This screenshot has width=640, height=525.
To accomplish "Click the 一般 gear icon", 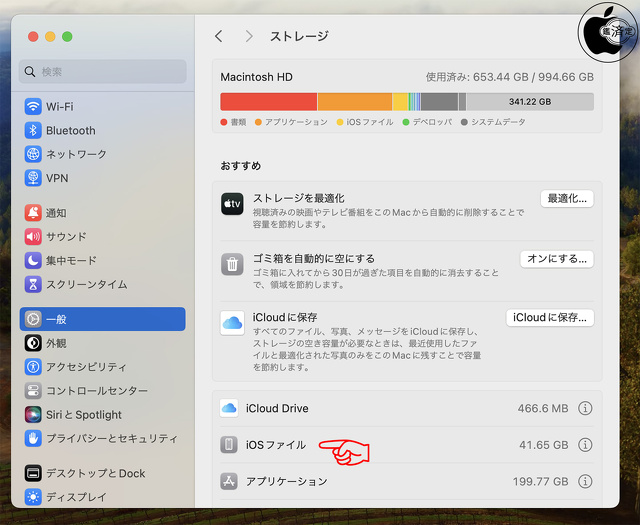I will point(33,319).
